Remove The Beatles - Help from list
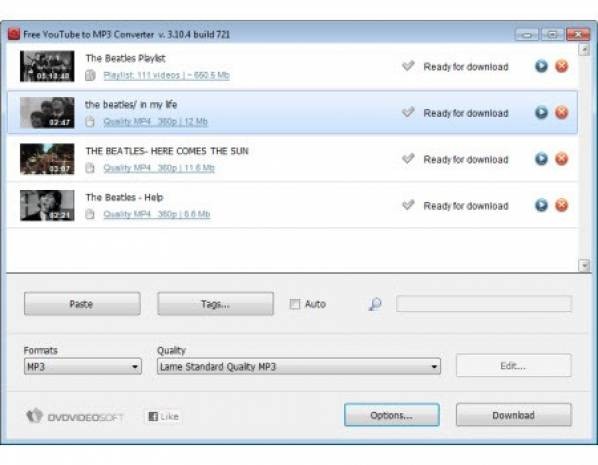This screenshot has height=465, width=598. (561, 206)
